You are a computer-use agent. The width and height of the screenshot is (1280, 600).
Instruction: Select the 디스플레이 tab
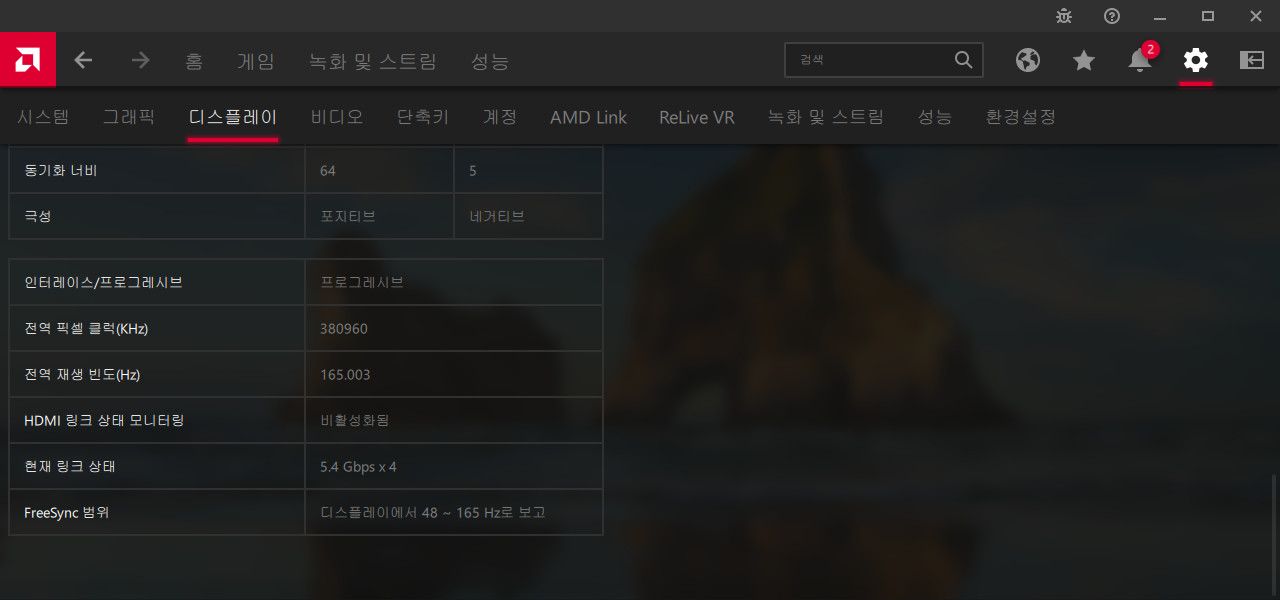233,117
